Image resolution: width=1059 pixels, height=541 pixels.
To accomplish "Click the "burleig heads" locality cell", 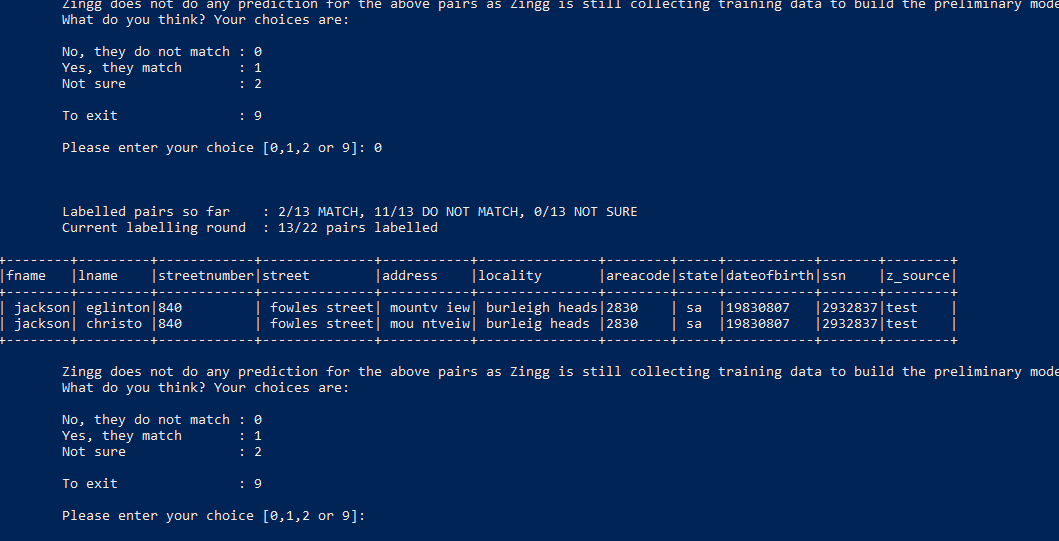I will 538,324.
